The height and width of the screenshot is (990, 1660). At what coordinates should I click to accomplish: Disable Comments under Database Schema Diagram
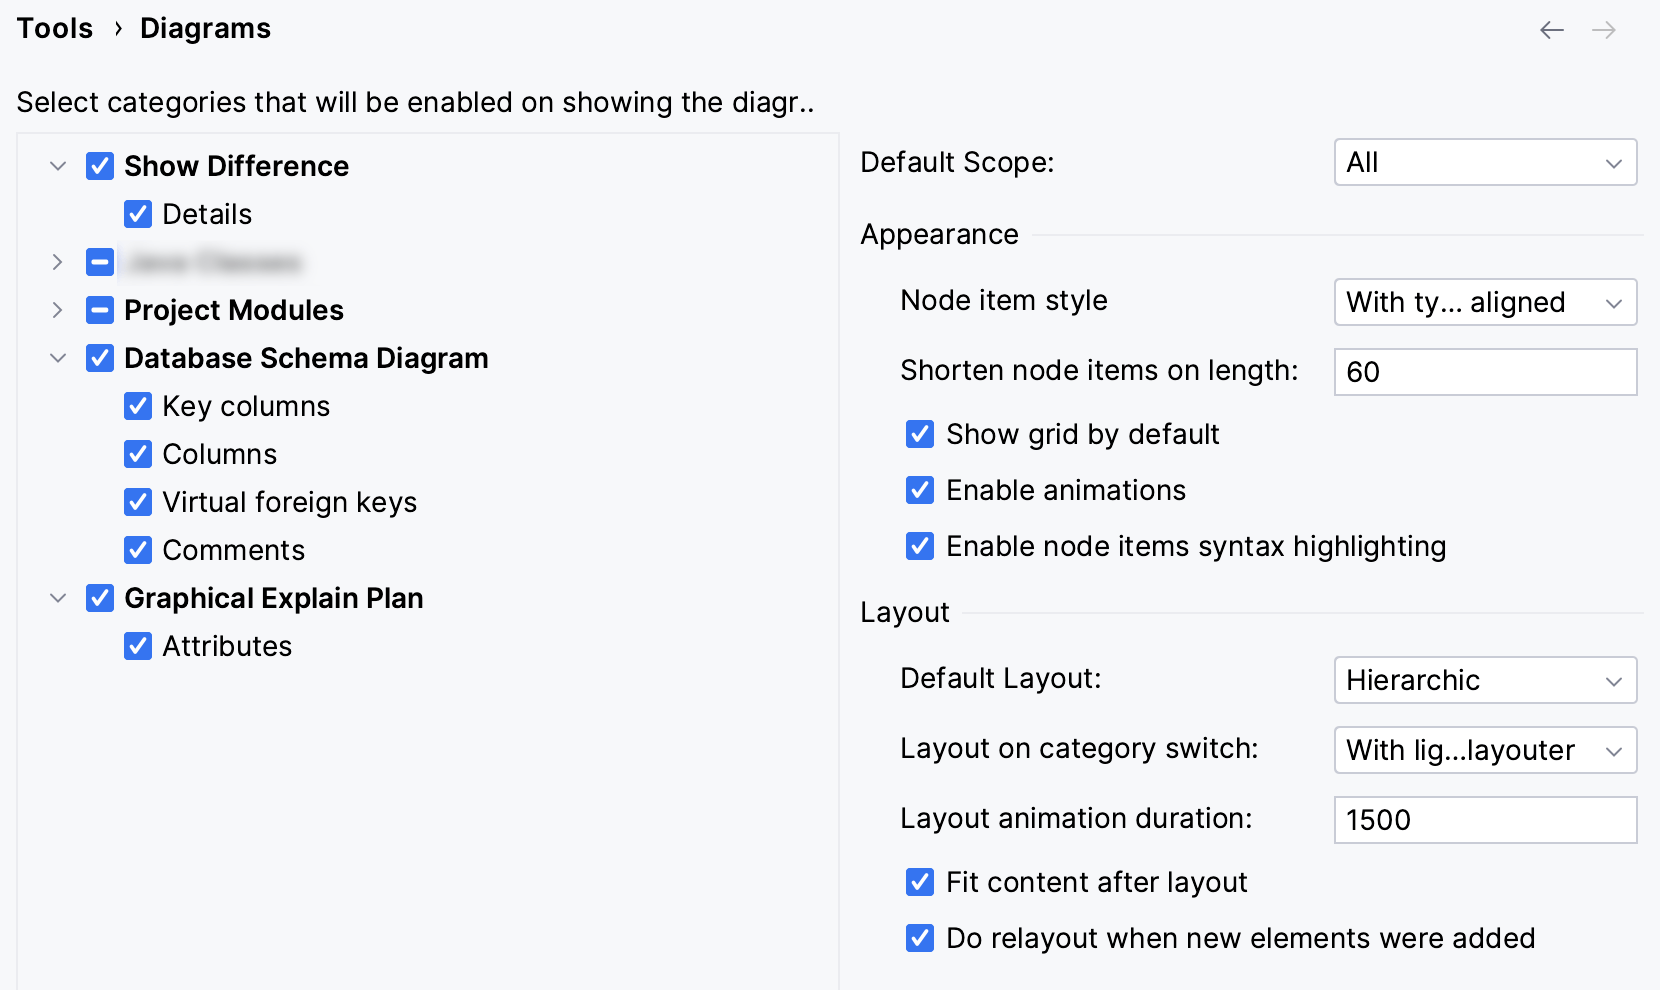click(139, 550)
